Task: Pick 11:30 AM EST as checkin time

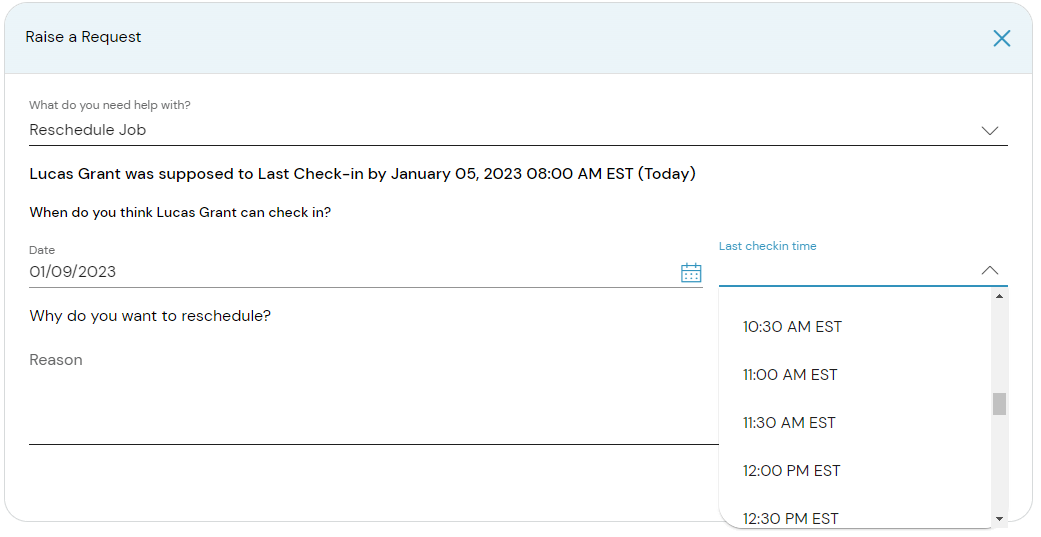Action: 789,423
